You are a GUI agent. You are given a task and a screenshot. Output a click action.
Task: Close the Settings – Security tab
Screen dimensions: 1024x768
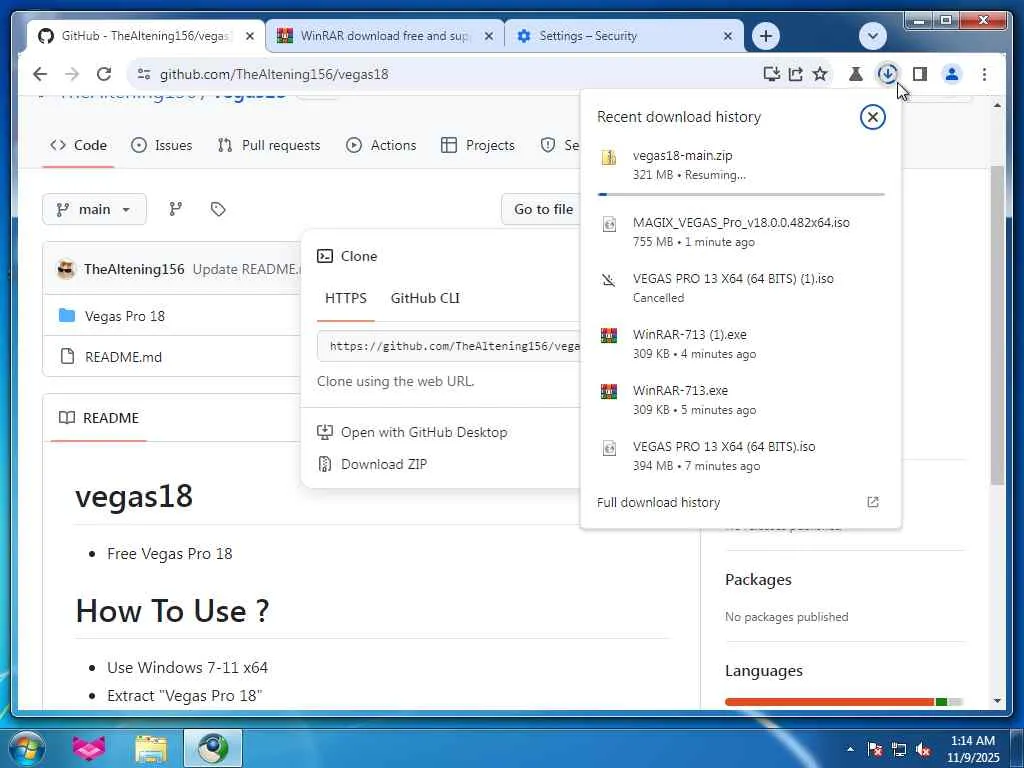[728, 37]
